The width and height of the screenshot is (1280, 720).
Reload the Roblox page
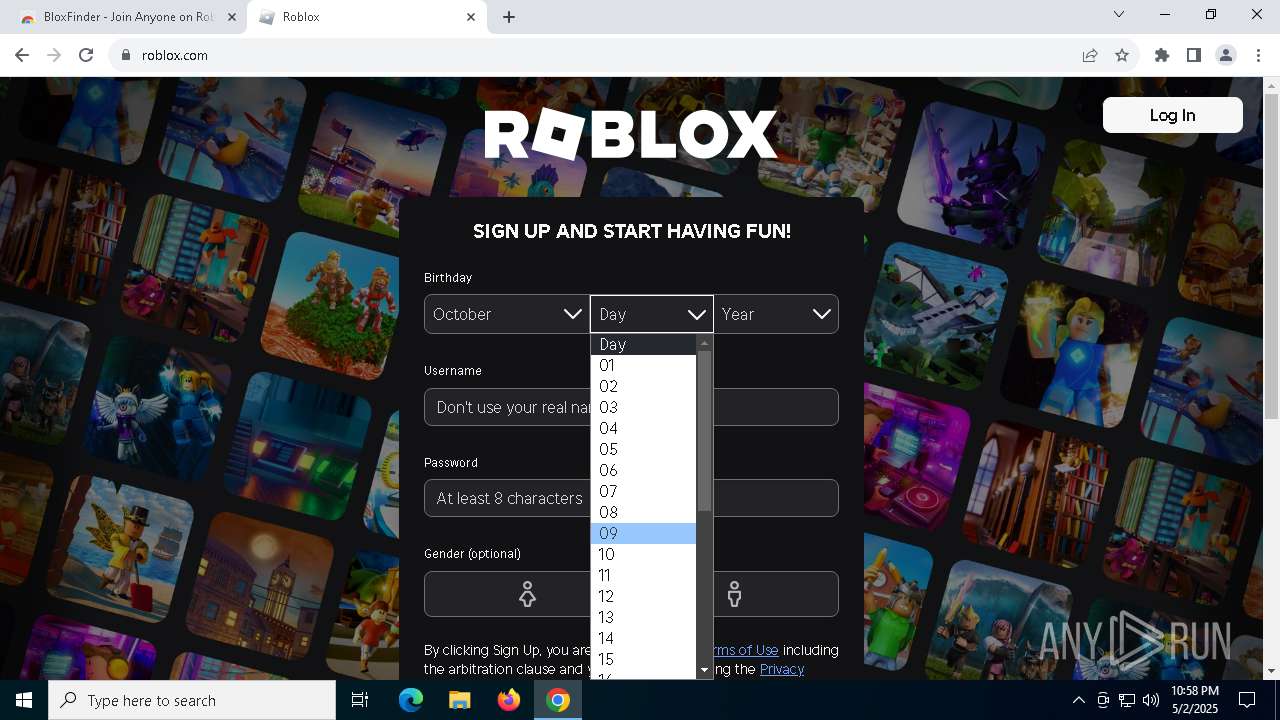tap(86, 56)
